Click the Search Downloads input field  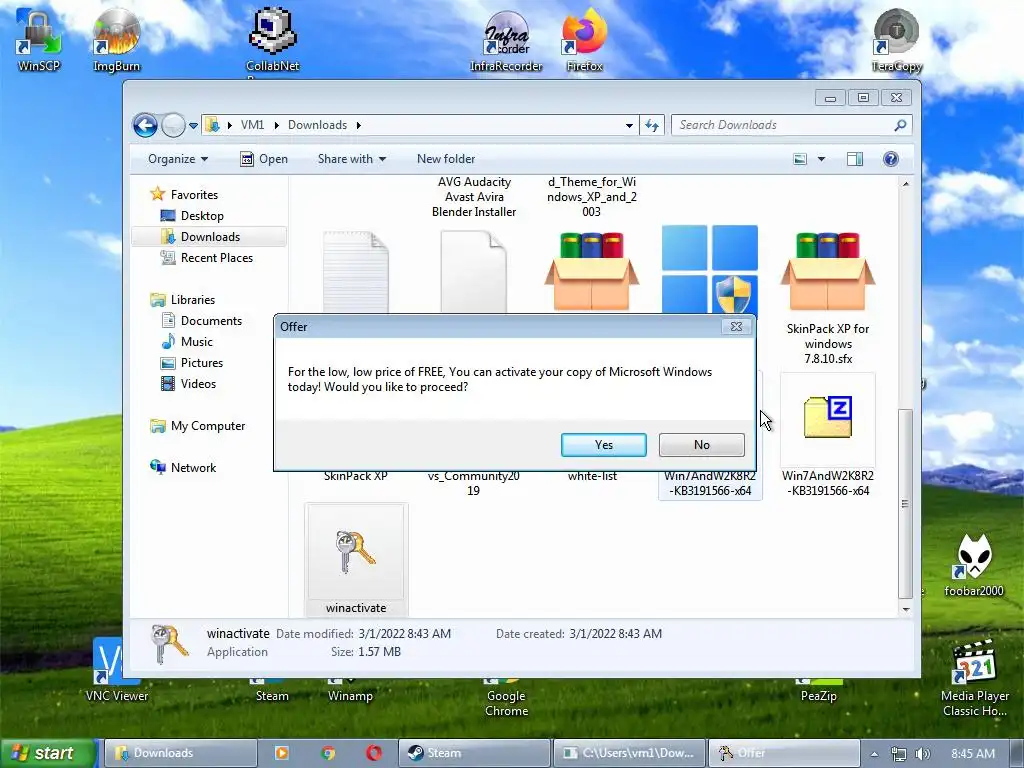coord(782,125)
